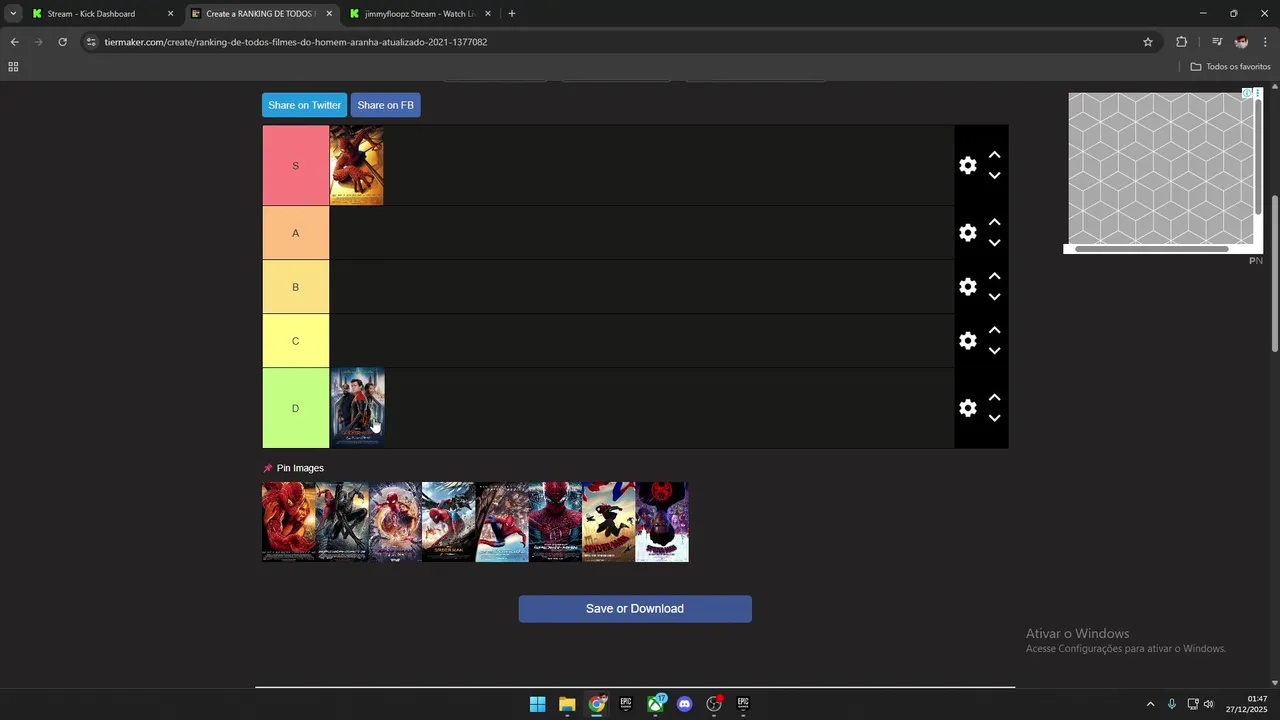This screenshot has width=1280, height=720.
Task: Pick the No Way Home poster
Action: [395, 522]
